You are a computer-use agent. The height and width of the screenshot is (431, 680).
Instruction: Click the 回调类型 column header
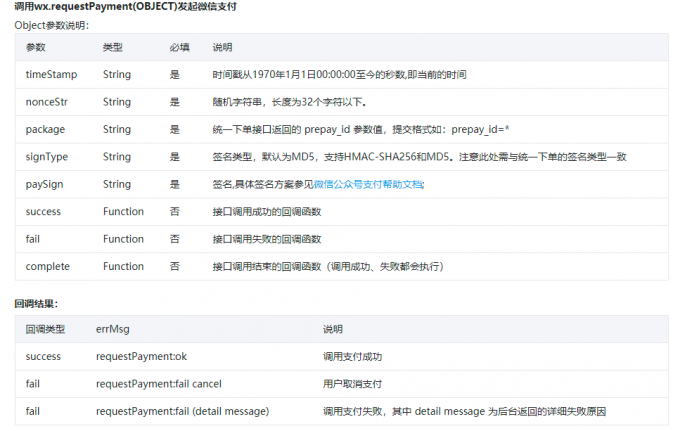tap(45, 329)
